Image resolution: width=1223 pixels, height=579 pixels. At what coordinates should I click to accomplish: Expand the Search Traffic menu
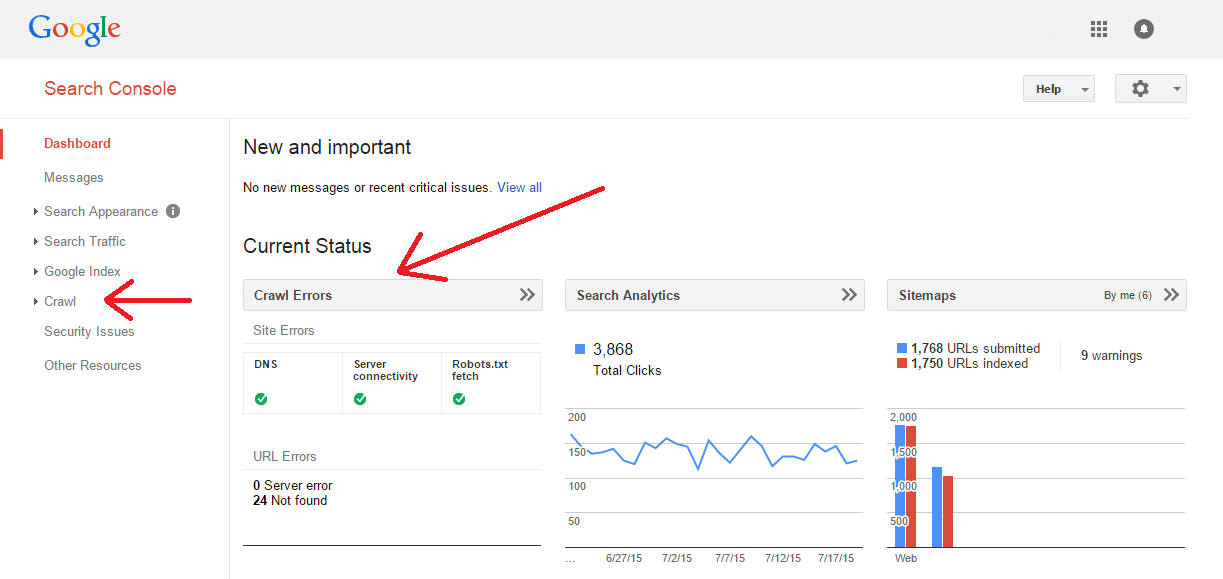[84, 241]
